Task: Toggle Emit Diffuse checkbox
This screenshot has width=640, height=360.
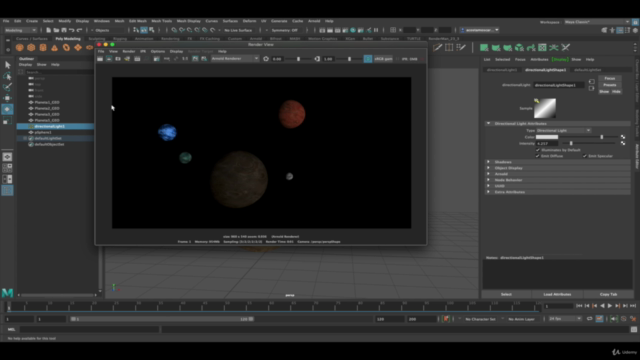Action: click(538, 156)
